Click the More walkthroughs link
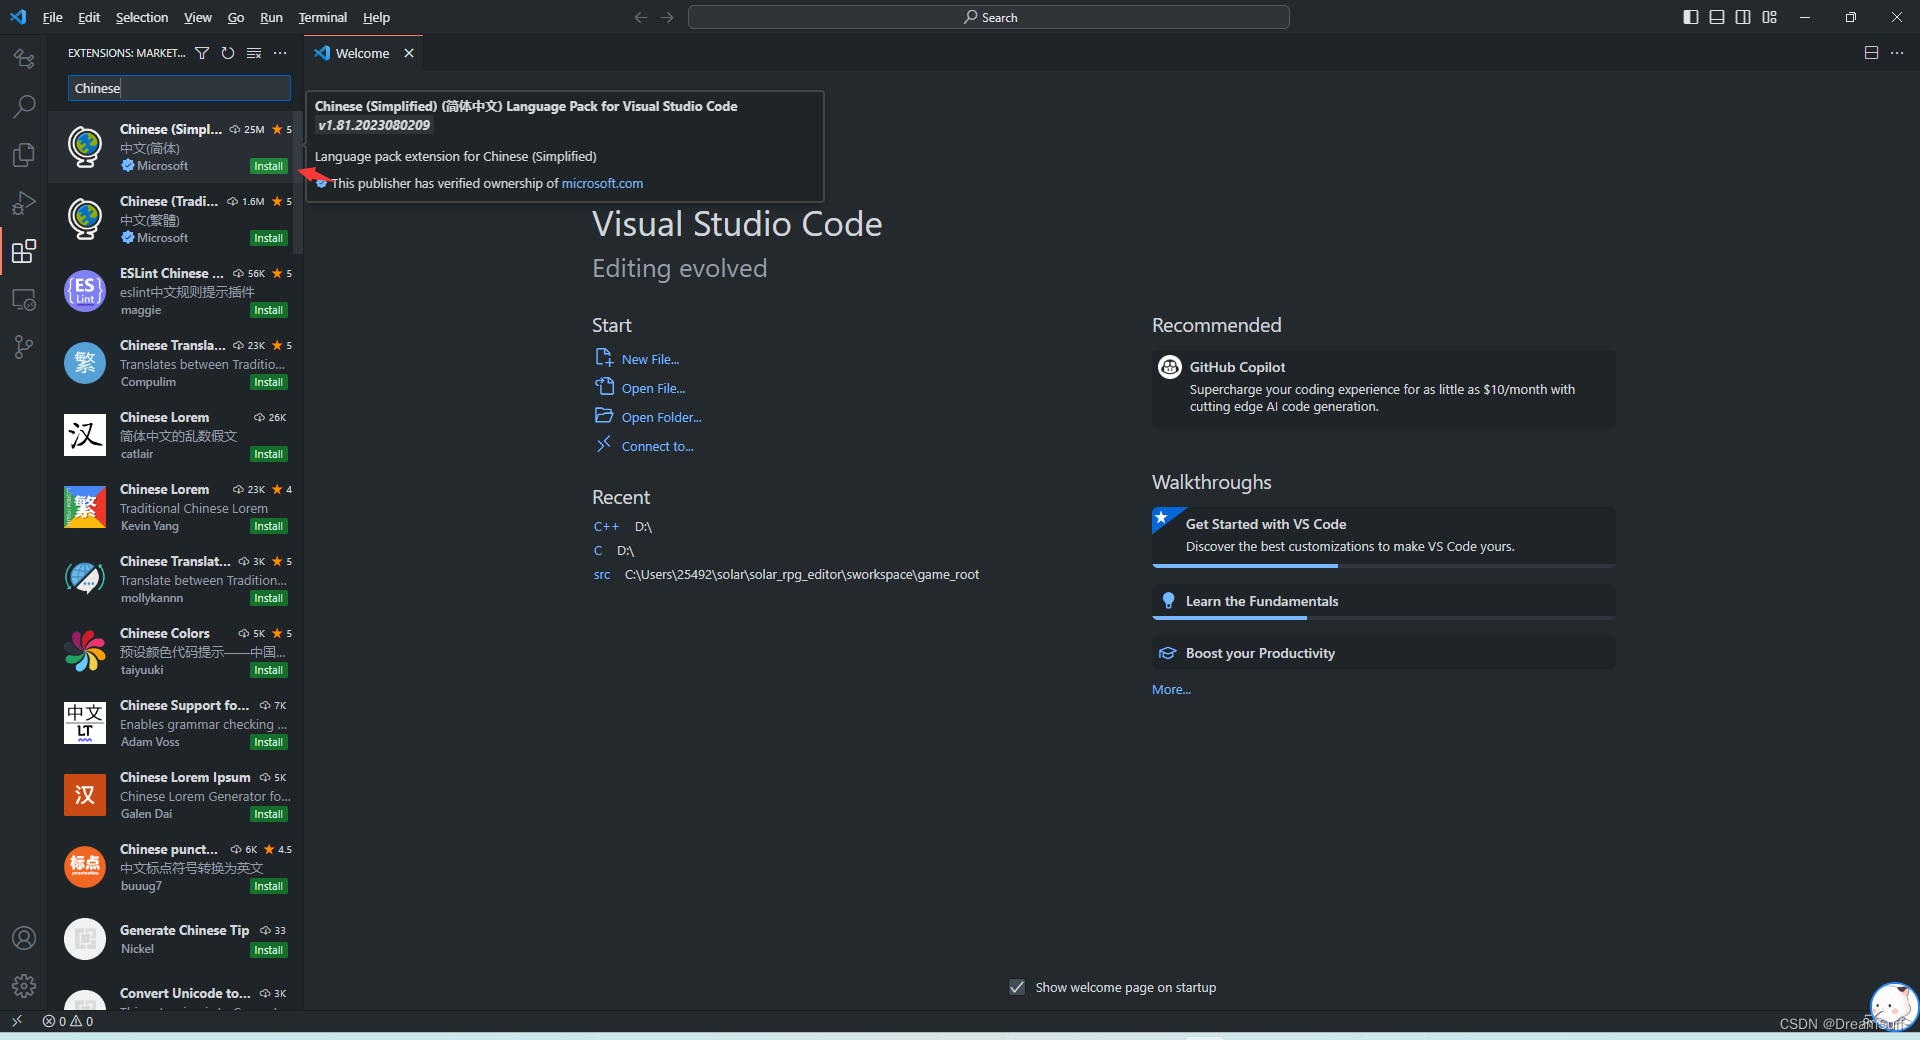This screenshot has width=1920, height=1040. [1171, 689]
